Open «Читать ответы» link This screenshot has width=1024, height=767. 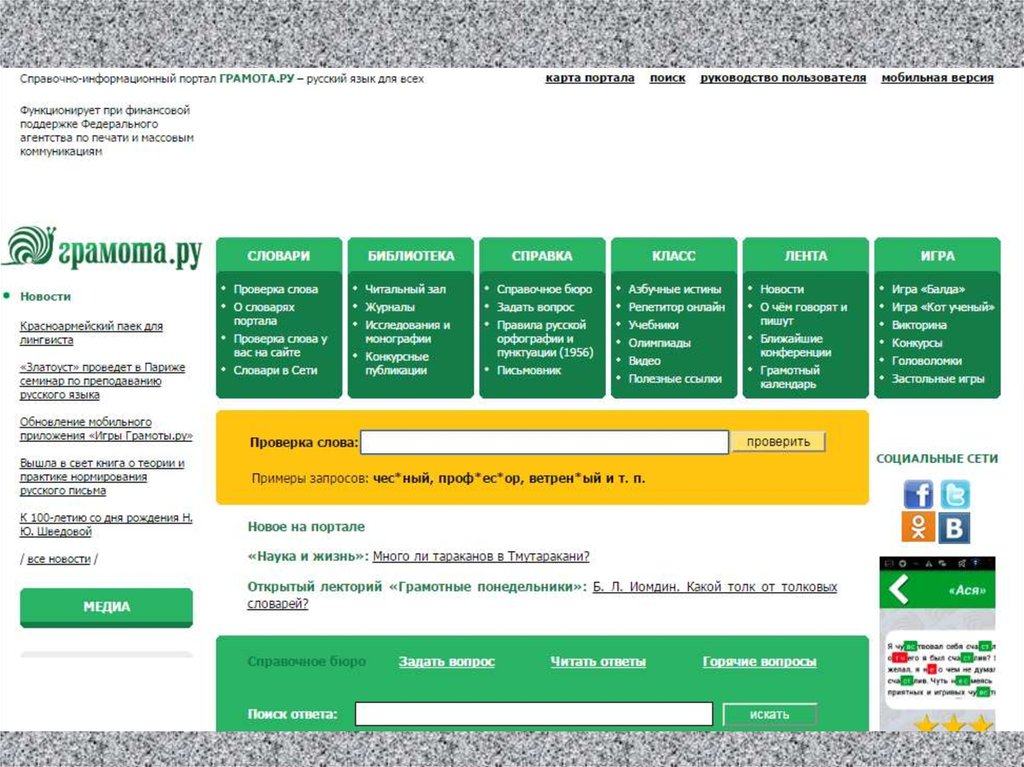[598, 662]
